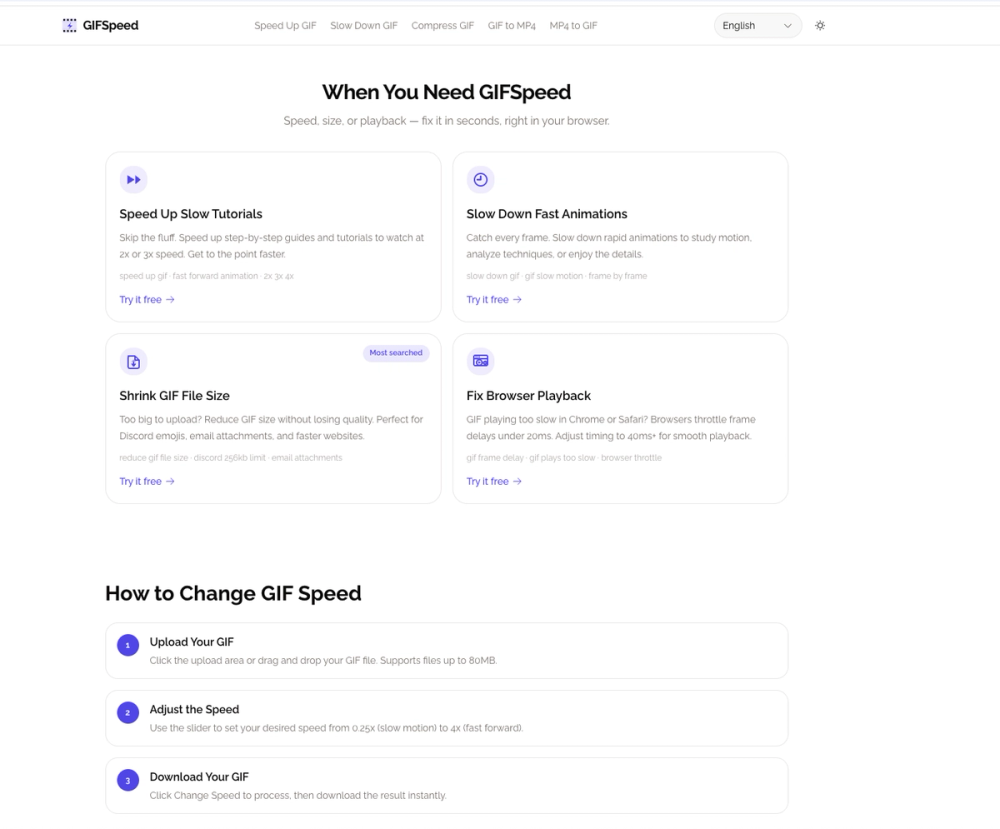This screenshot has width=1000, height=829.
Task: Click Try it free under Slow Down Fast Animations
Action: [494, 299]
